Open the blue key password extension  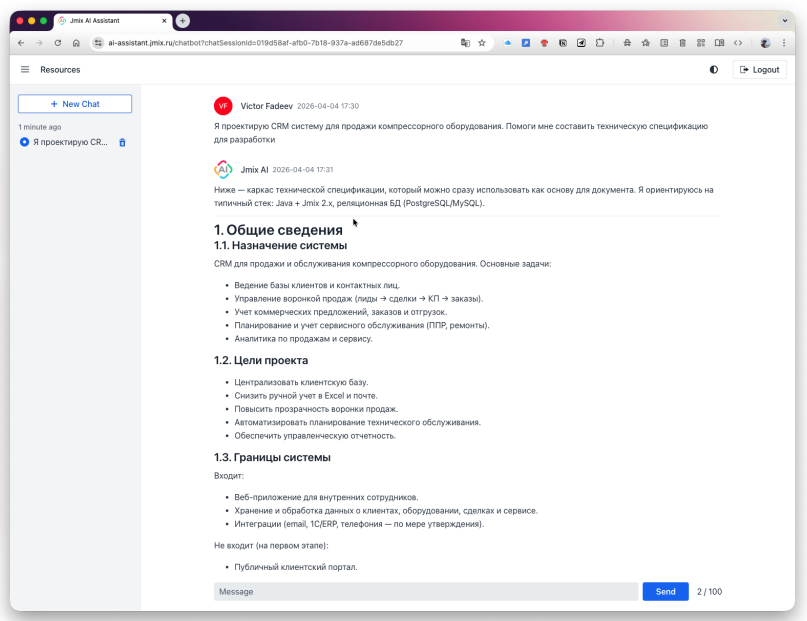tap(525, 43)
